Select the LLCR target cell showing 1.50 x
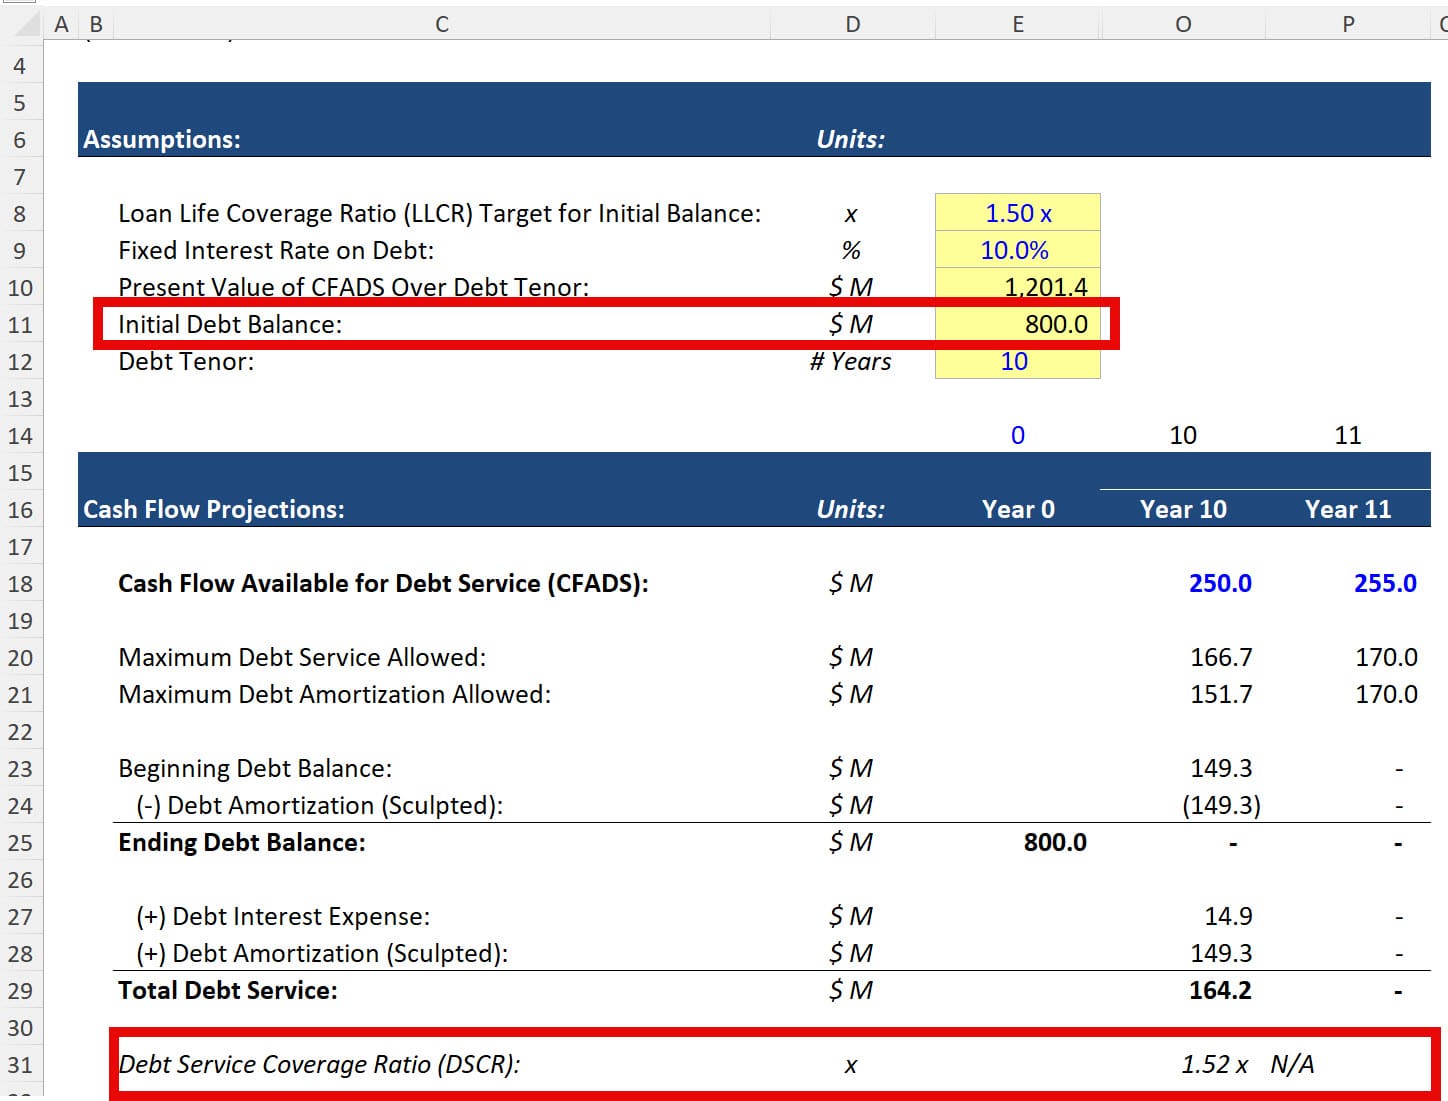 point(1017,213)
